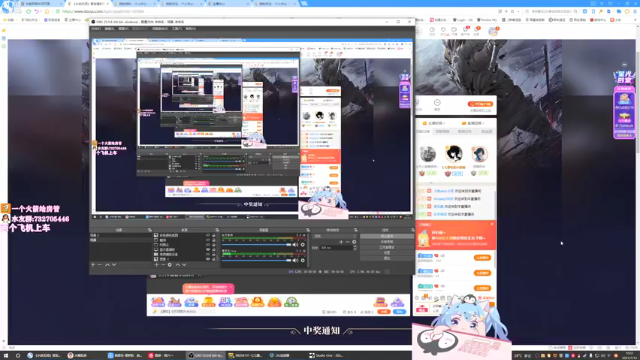Screen dimensions: 640x360
Task: Open Settings from the OBS Controls dock
Action: [x=387, y=252]
